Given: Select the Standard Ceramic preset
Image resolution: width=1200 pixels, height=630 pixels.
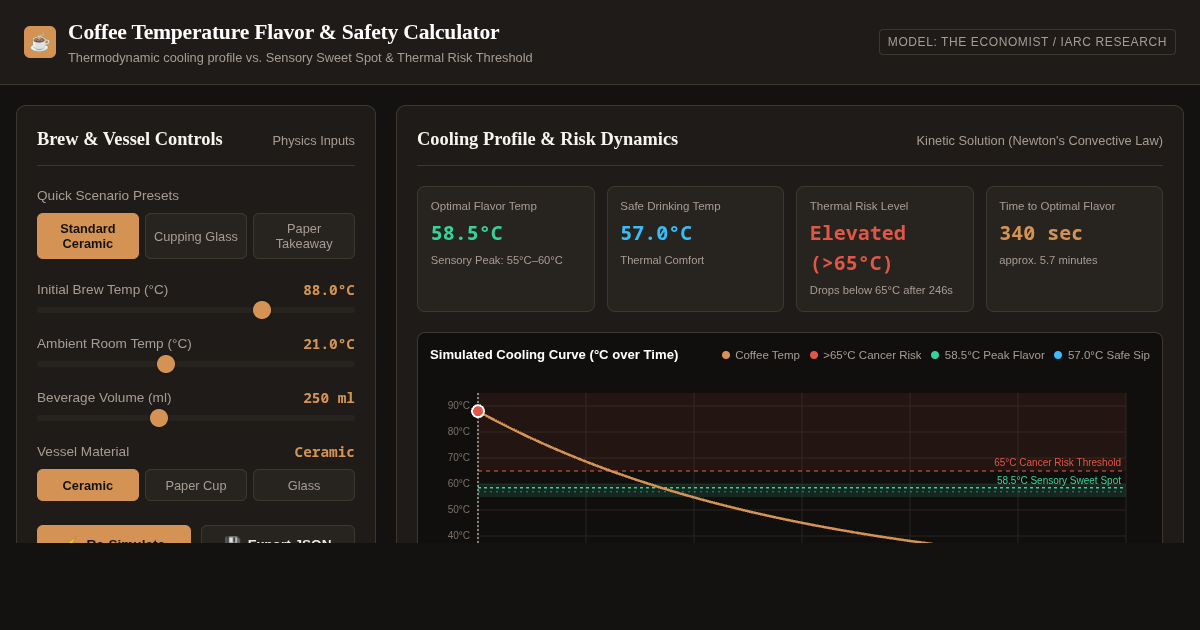Looking at the screenshot, I should (x=88, y=236).
